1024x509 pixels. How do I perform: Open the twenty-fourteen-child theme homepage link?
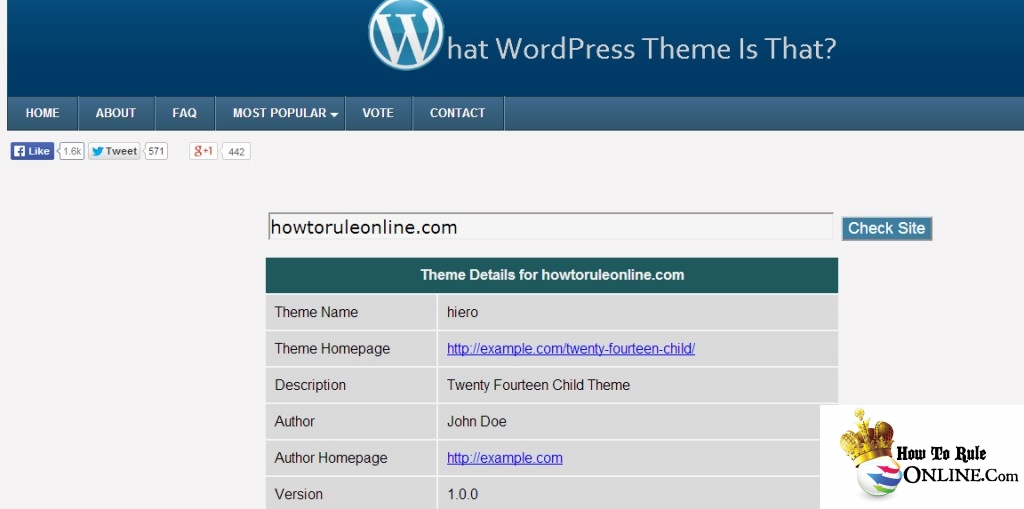tap(571, 349)
